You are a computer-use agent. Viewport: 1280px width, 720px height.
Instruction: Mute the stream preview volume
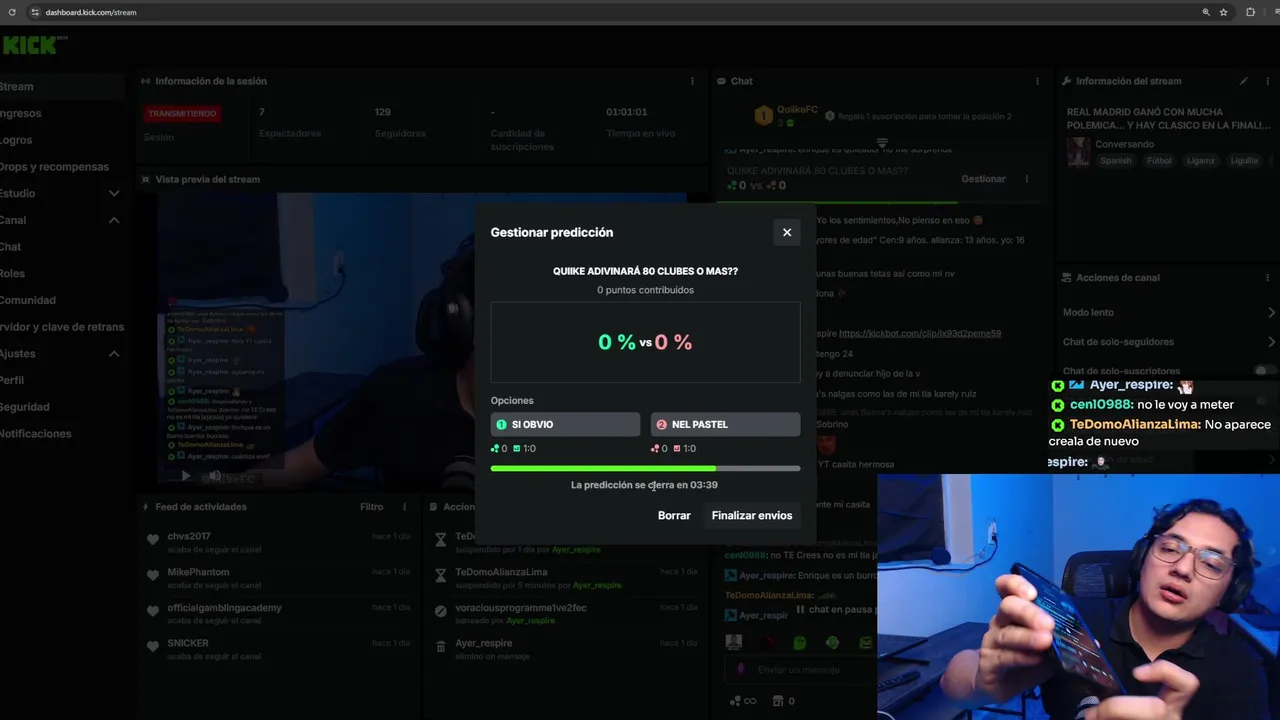pos(214,476)
